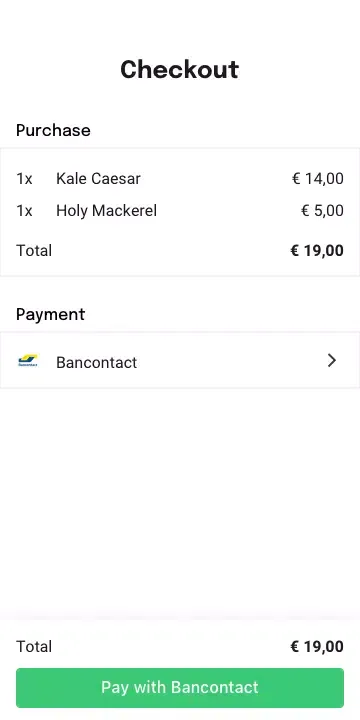This screenshot has height=720, width=360.
Task: Click empty area below Payment section
Action: (180, 501)
